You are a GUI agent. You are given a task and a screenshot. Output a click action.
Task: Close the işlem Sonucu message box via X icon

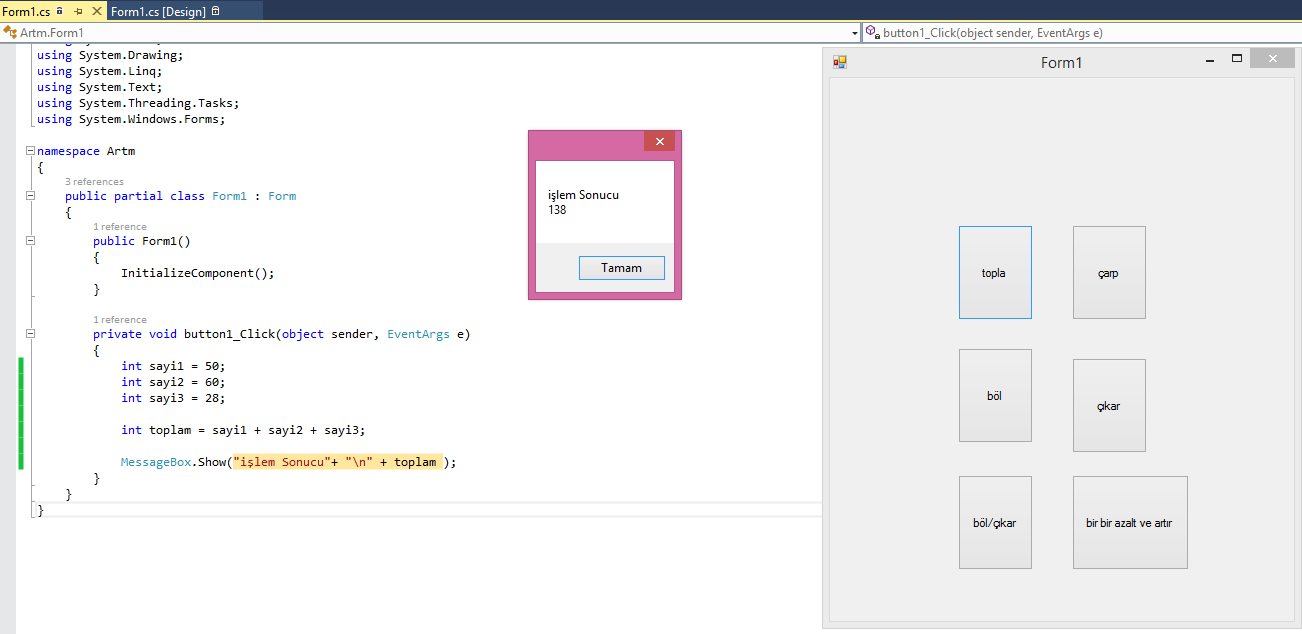coord(659,141)
